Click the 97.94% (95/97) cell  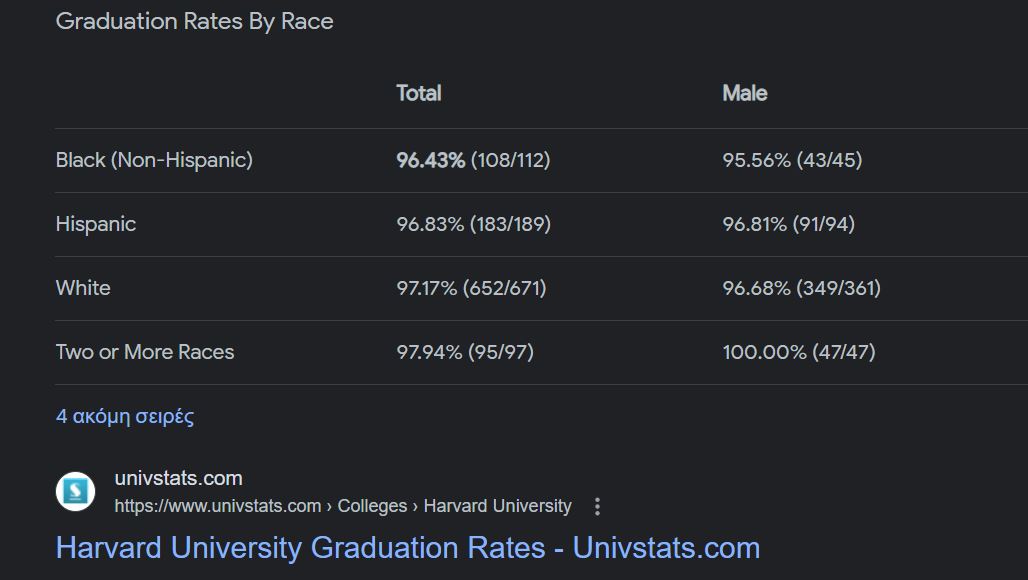pos(465,352)
